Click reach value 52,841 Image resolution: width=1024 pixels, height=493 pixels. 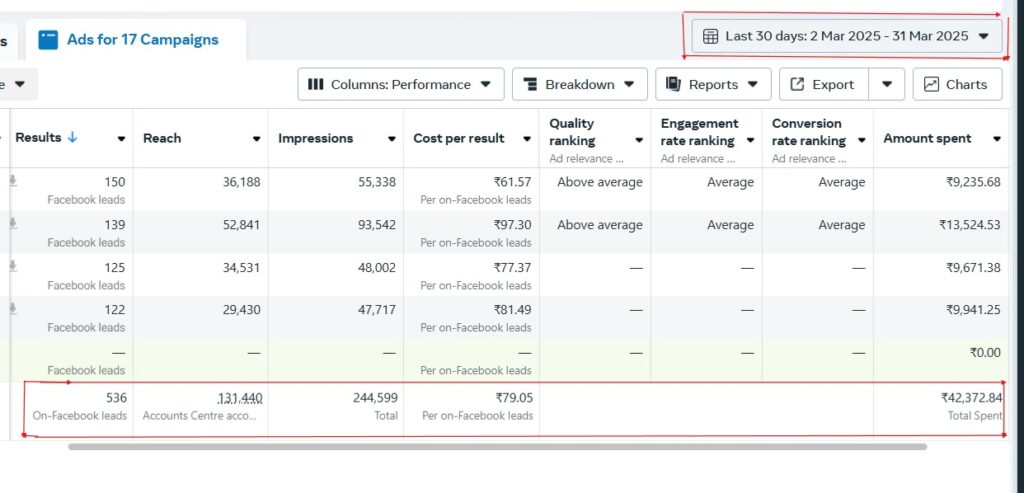[x=241, y=225]
